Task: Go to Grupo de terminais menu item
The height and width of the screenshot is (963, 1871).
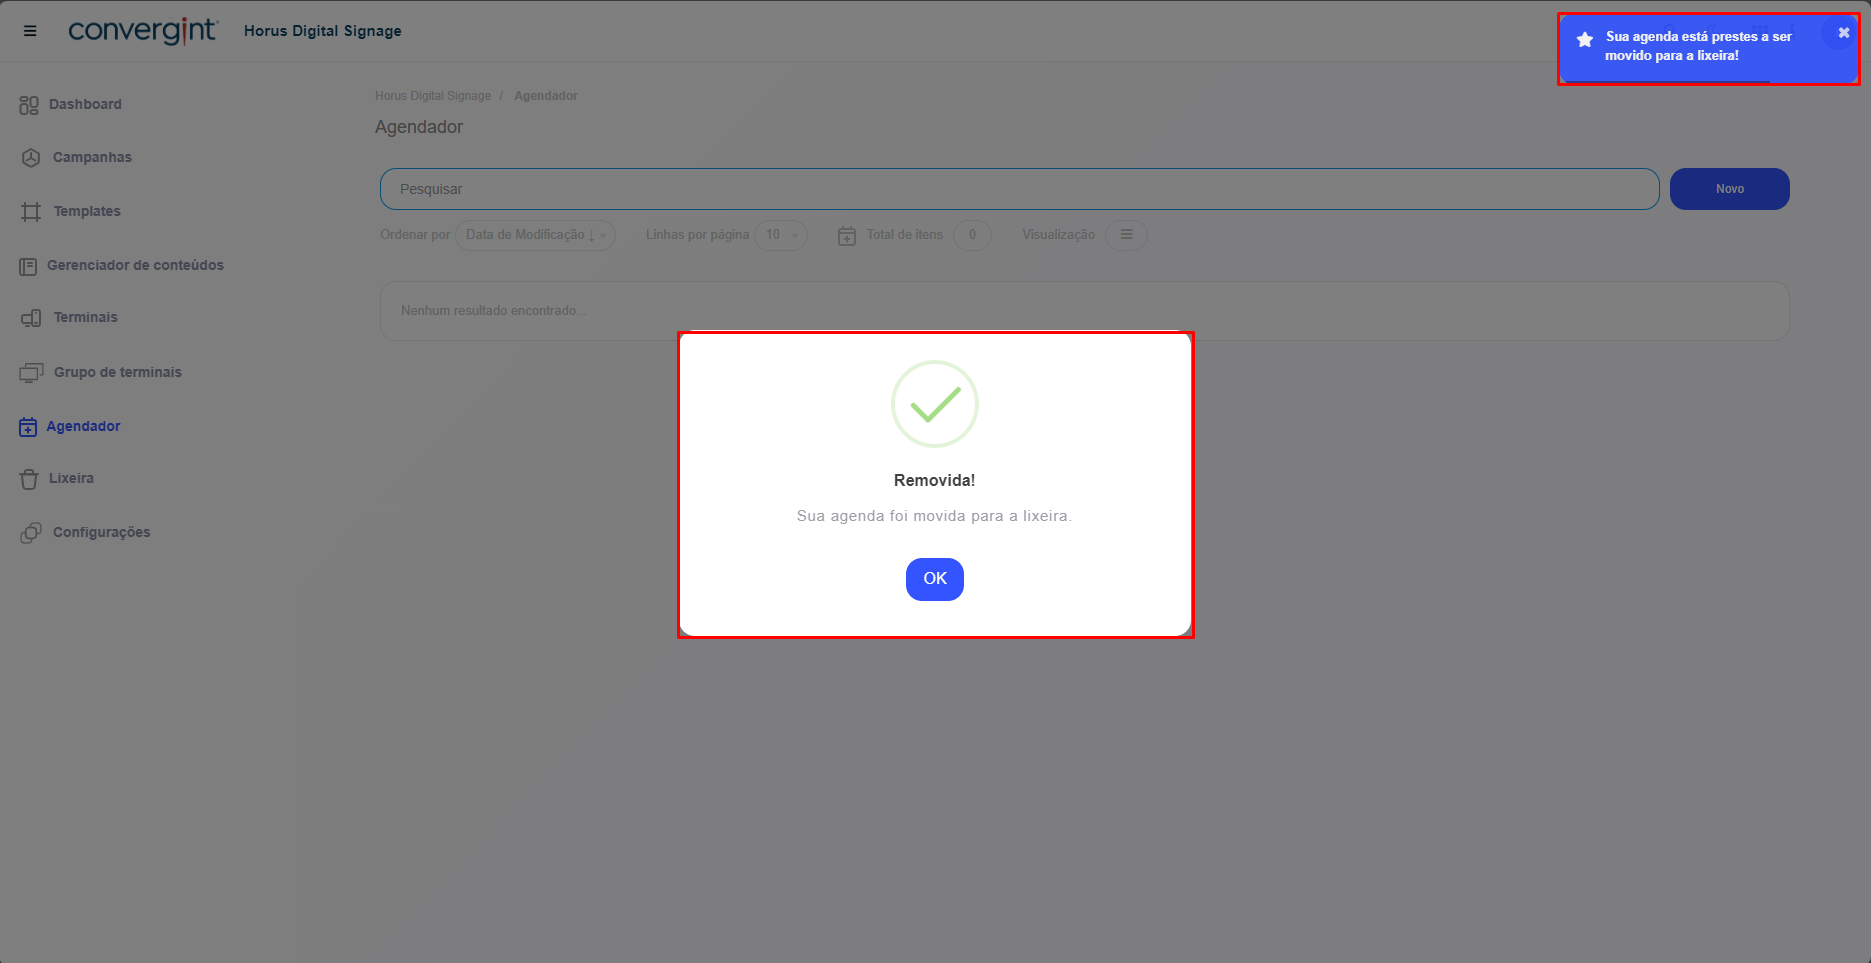Action: tap(117, 372)
